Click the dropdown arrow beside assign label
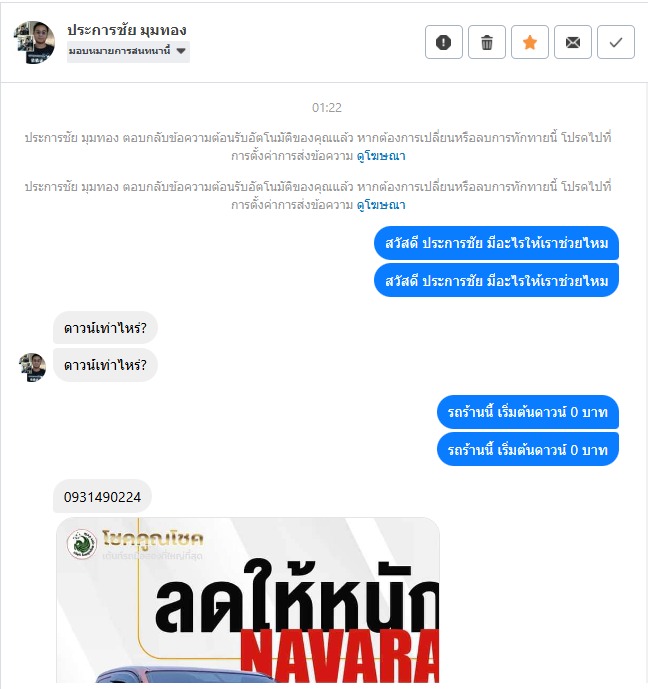 181,51
